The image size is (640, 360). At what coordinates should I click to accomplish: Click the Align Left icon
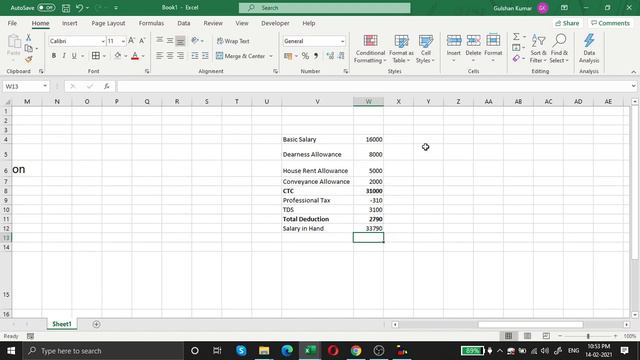tap(160, 56)
